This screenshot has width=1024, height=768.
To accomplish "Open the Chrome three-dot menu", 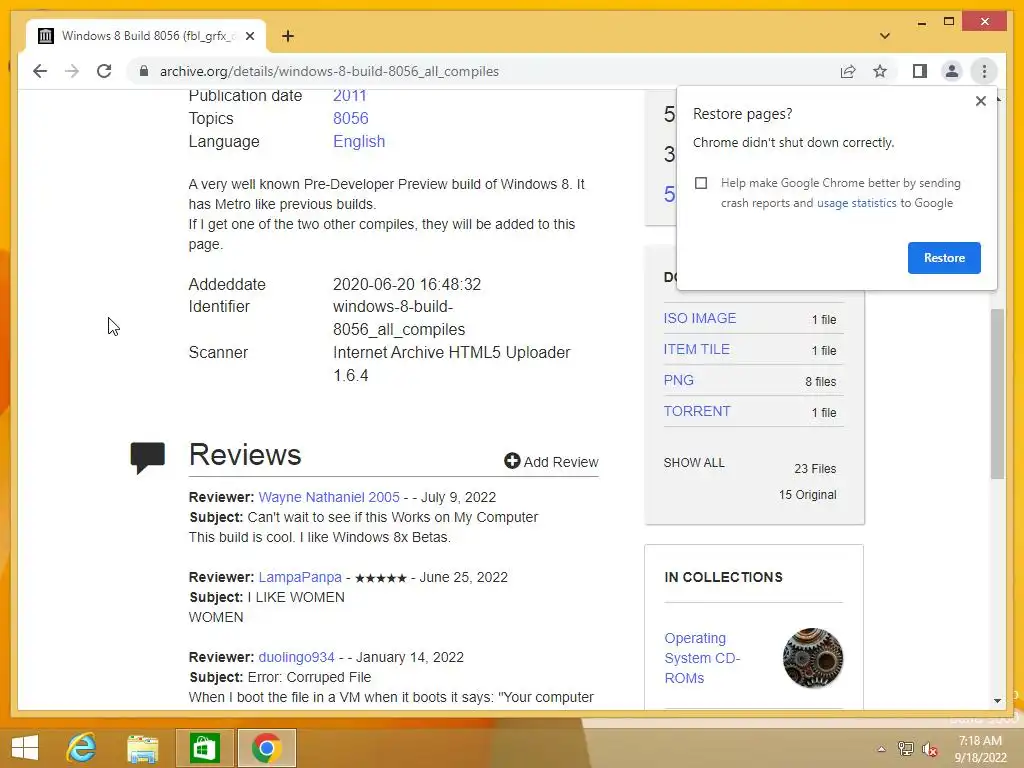I will pos(984,71).
